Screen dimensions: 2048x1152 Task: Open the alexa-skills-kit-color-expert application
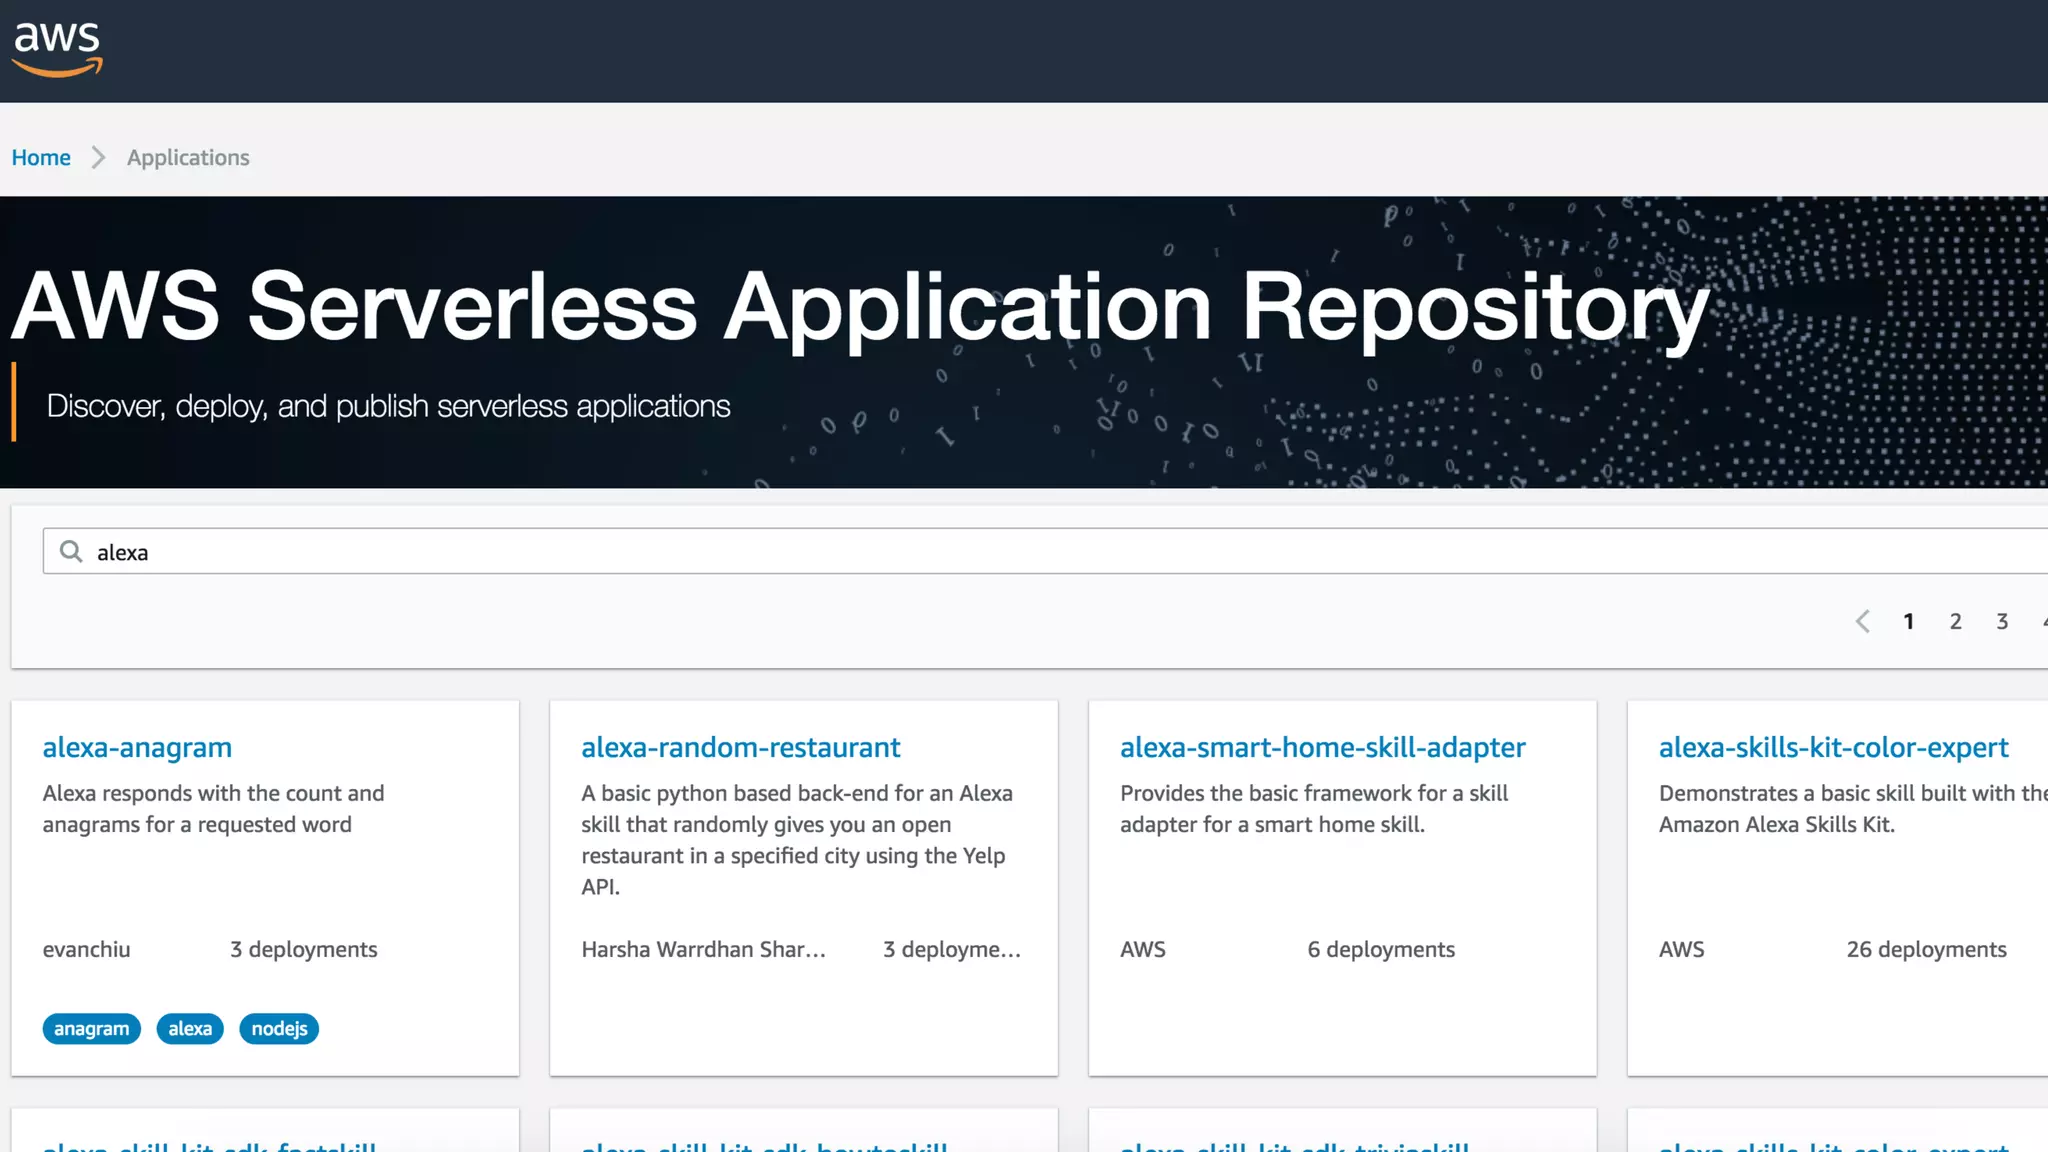tap(1833, 747)
